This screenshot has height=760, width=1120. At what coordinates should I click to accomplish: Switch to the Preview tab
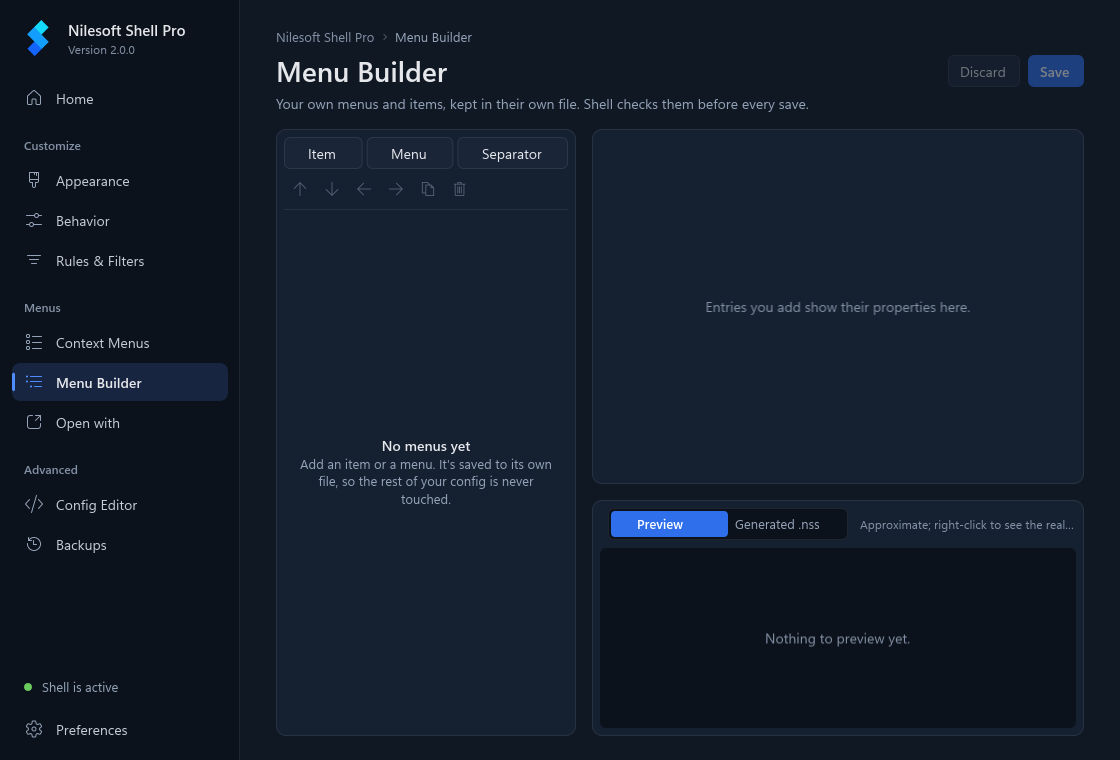[x=669, y=524]
